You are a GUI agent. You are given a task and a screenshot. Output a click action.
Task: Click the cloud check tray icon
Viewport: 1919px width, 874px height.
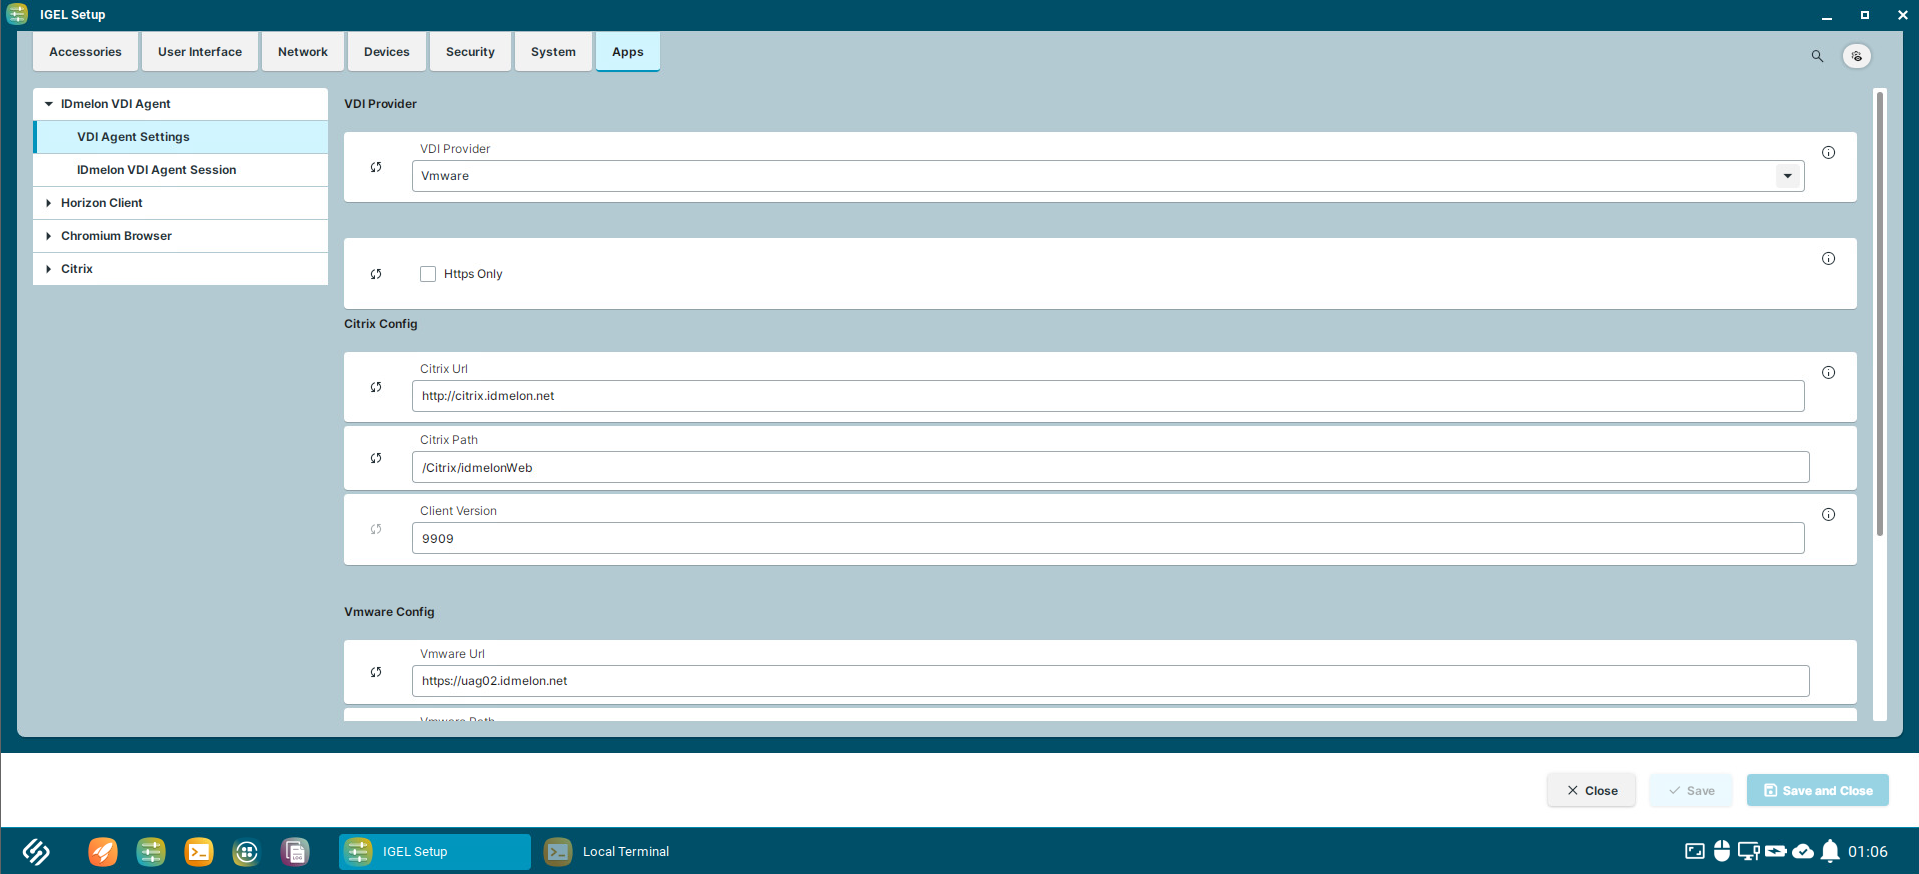click(x=1803, y=851)
